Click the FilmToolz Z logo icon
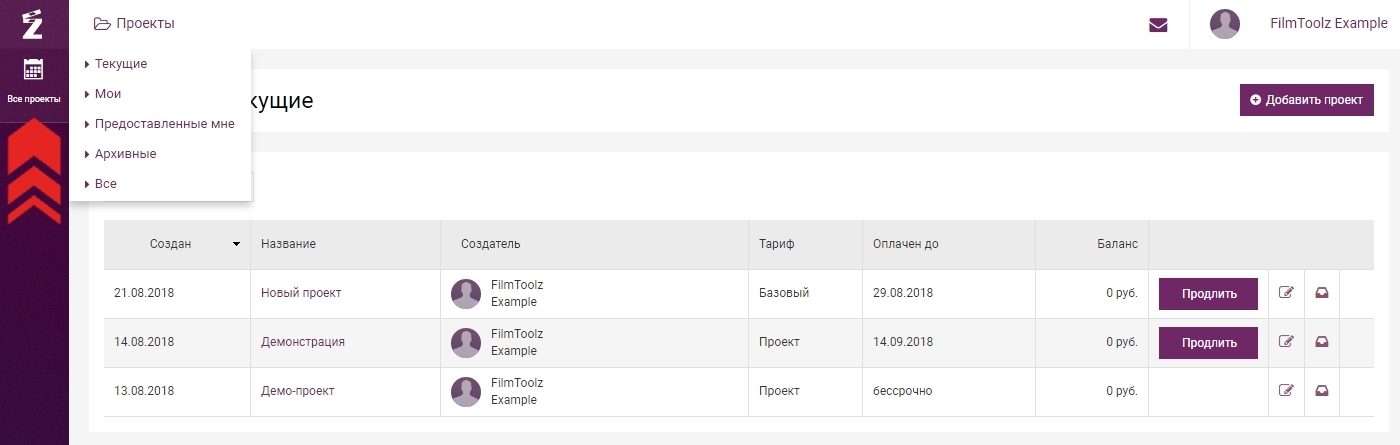Image resolution: width=1400 pixels, height=445 pixels. pos(33,23)
